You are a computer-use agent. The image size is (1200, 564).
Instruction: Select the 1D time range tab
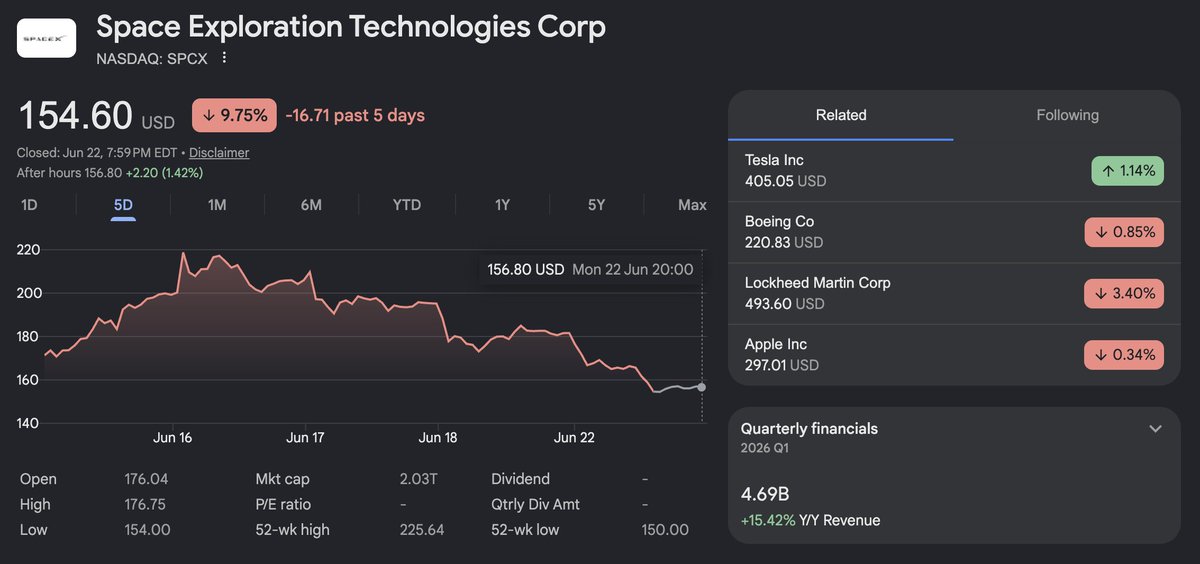[x=30, y=205]
